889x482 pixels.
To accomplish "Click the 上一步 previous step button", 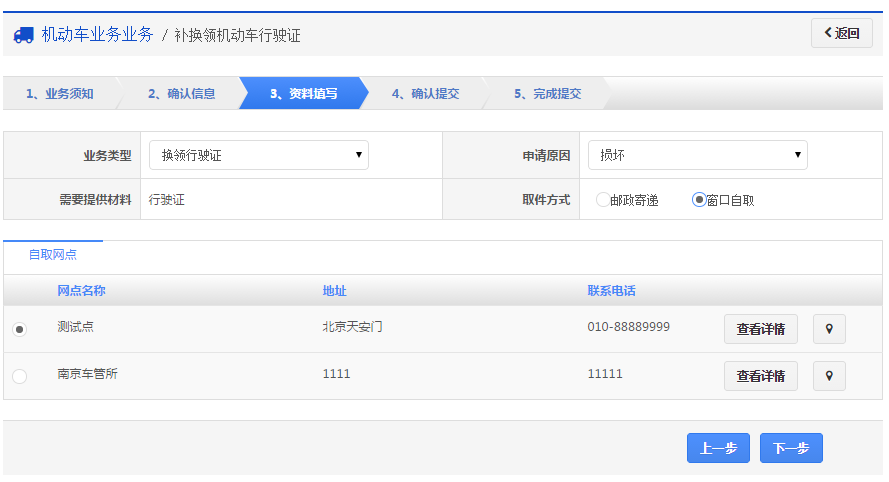I will point(718,449).
